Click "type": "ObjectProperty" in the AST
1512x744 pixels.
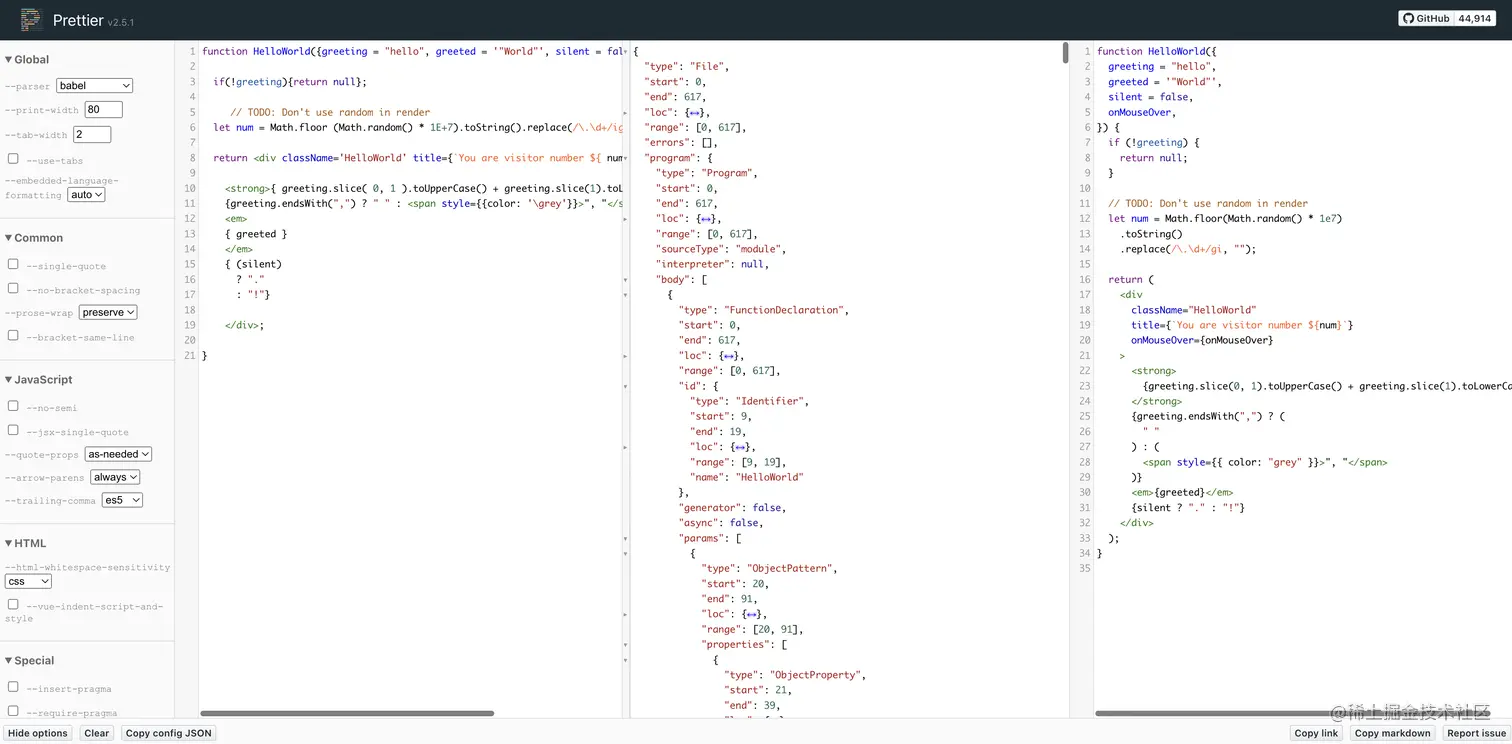point(794,675)
